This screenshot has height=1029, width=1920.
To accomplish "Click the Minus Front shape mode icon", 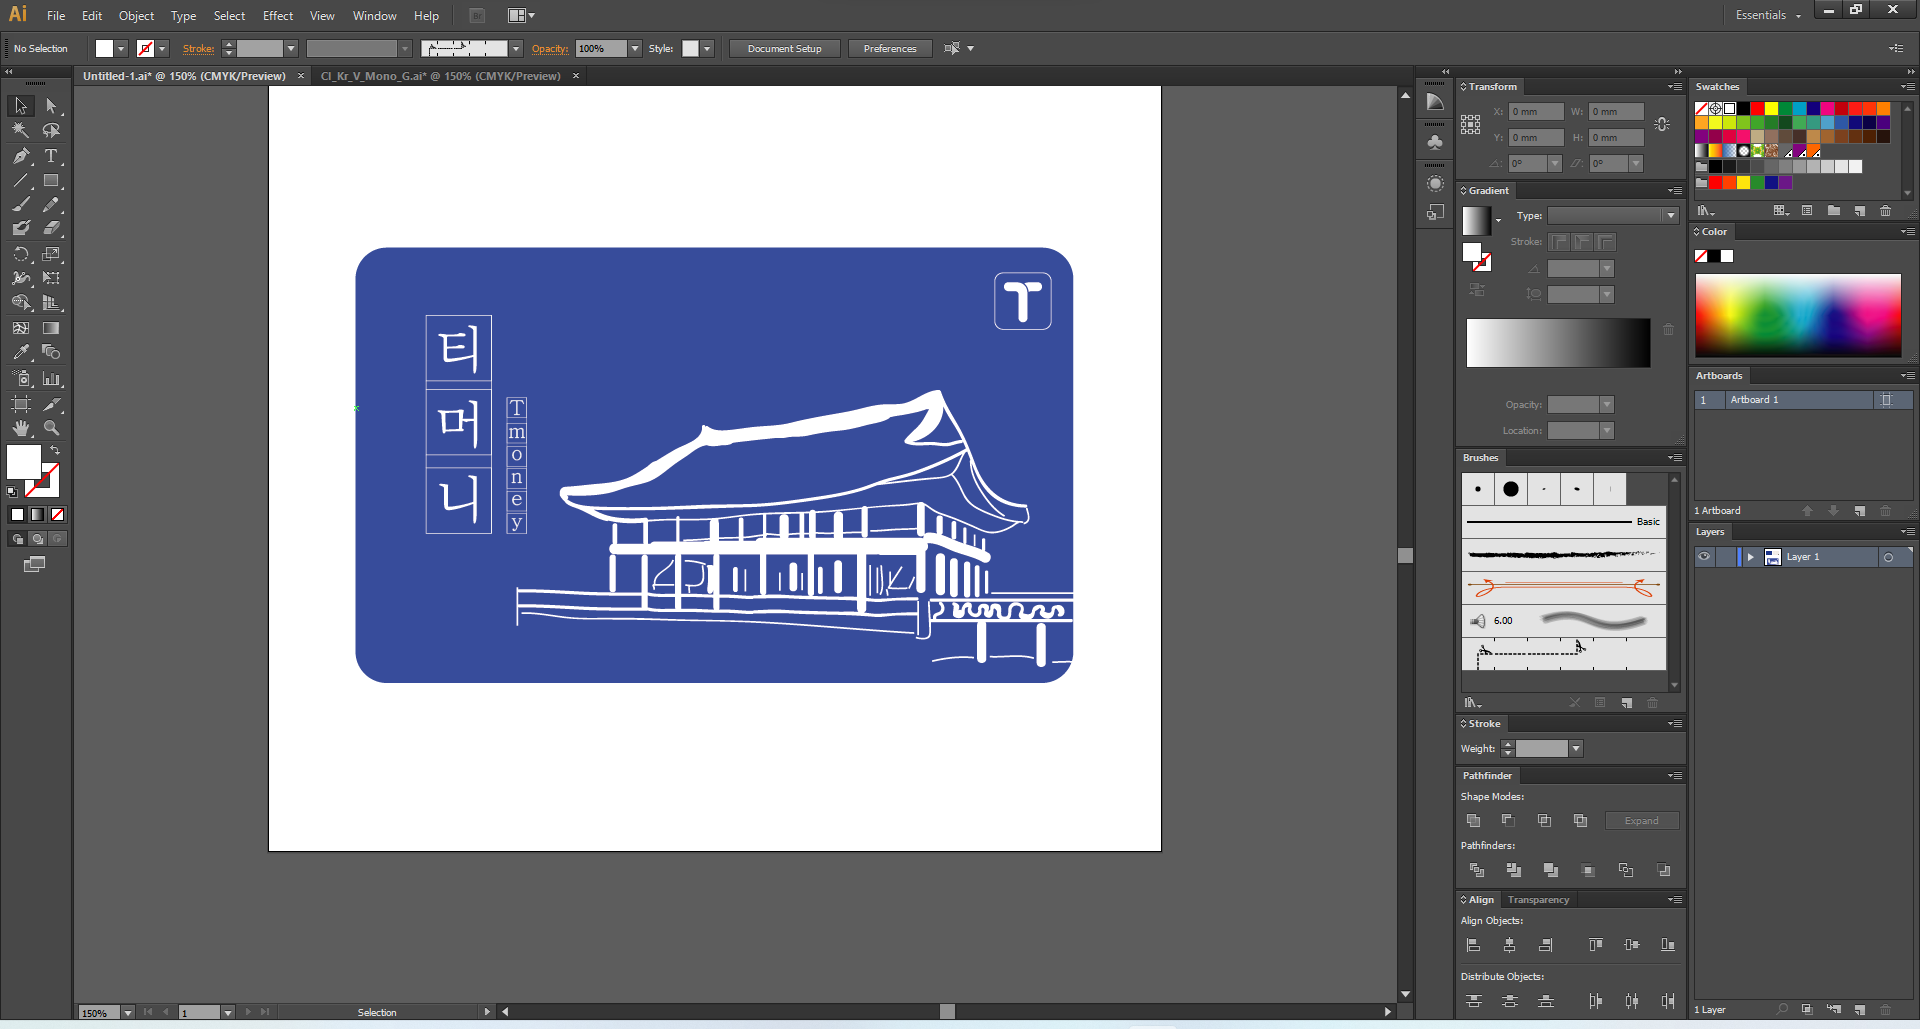I will point(1509,821).
